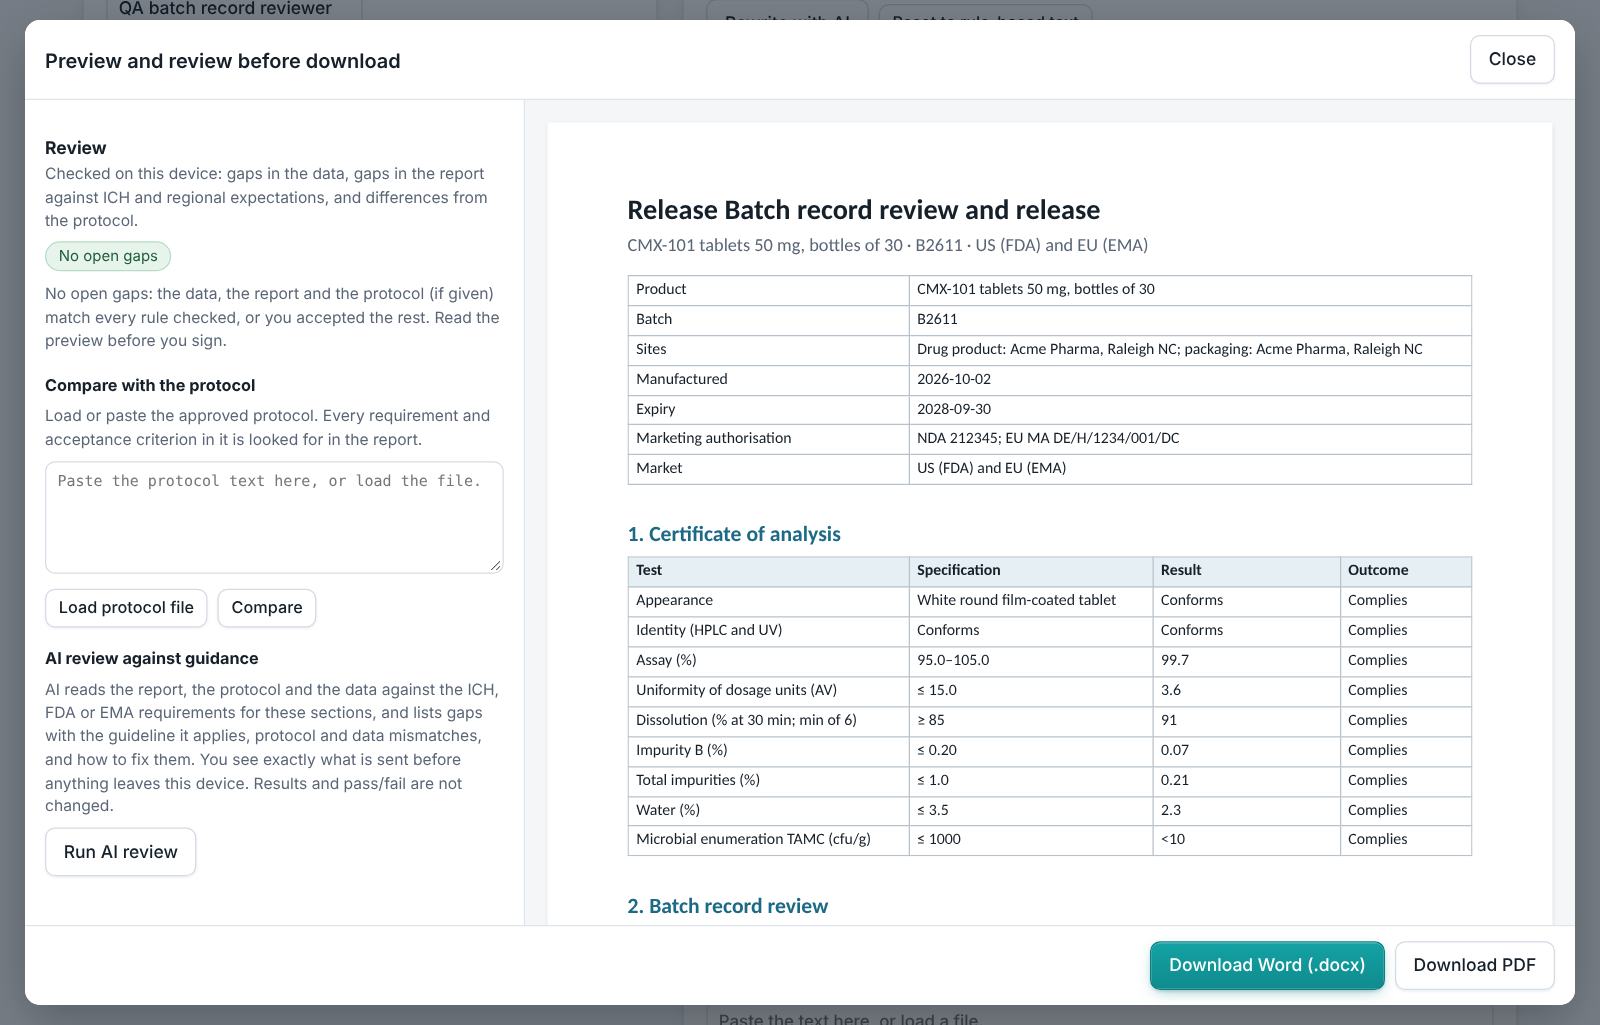Select the 'Release Batch record review and release' title
The image size is (1600, 1025).
pyautogui.click(x=863, y=210)
